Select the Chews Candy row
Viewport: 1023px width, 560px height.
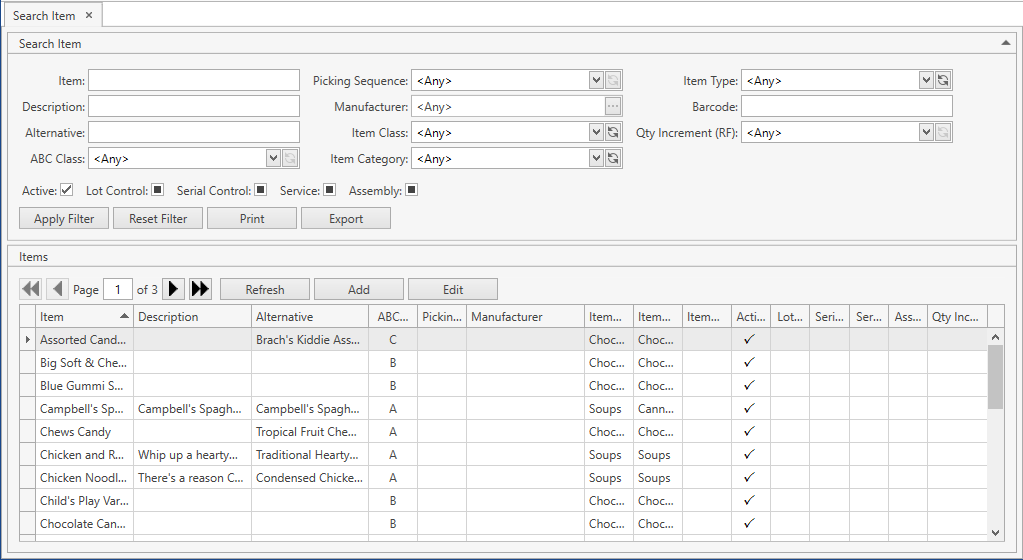503,431
